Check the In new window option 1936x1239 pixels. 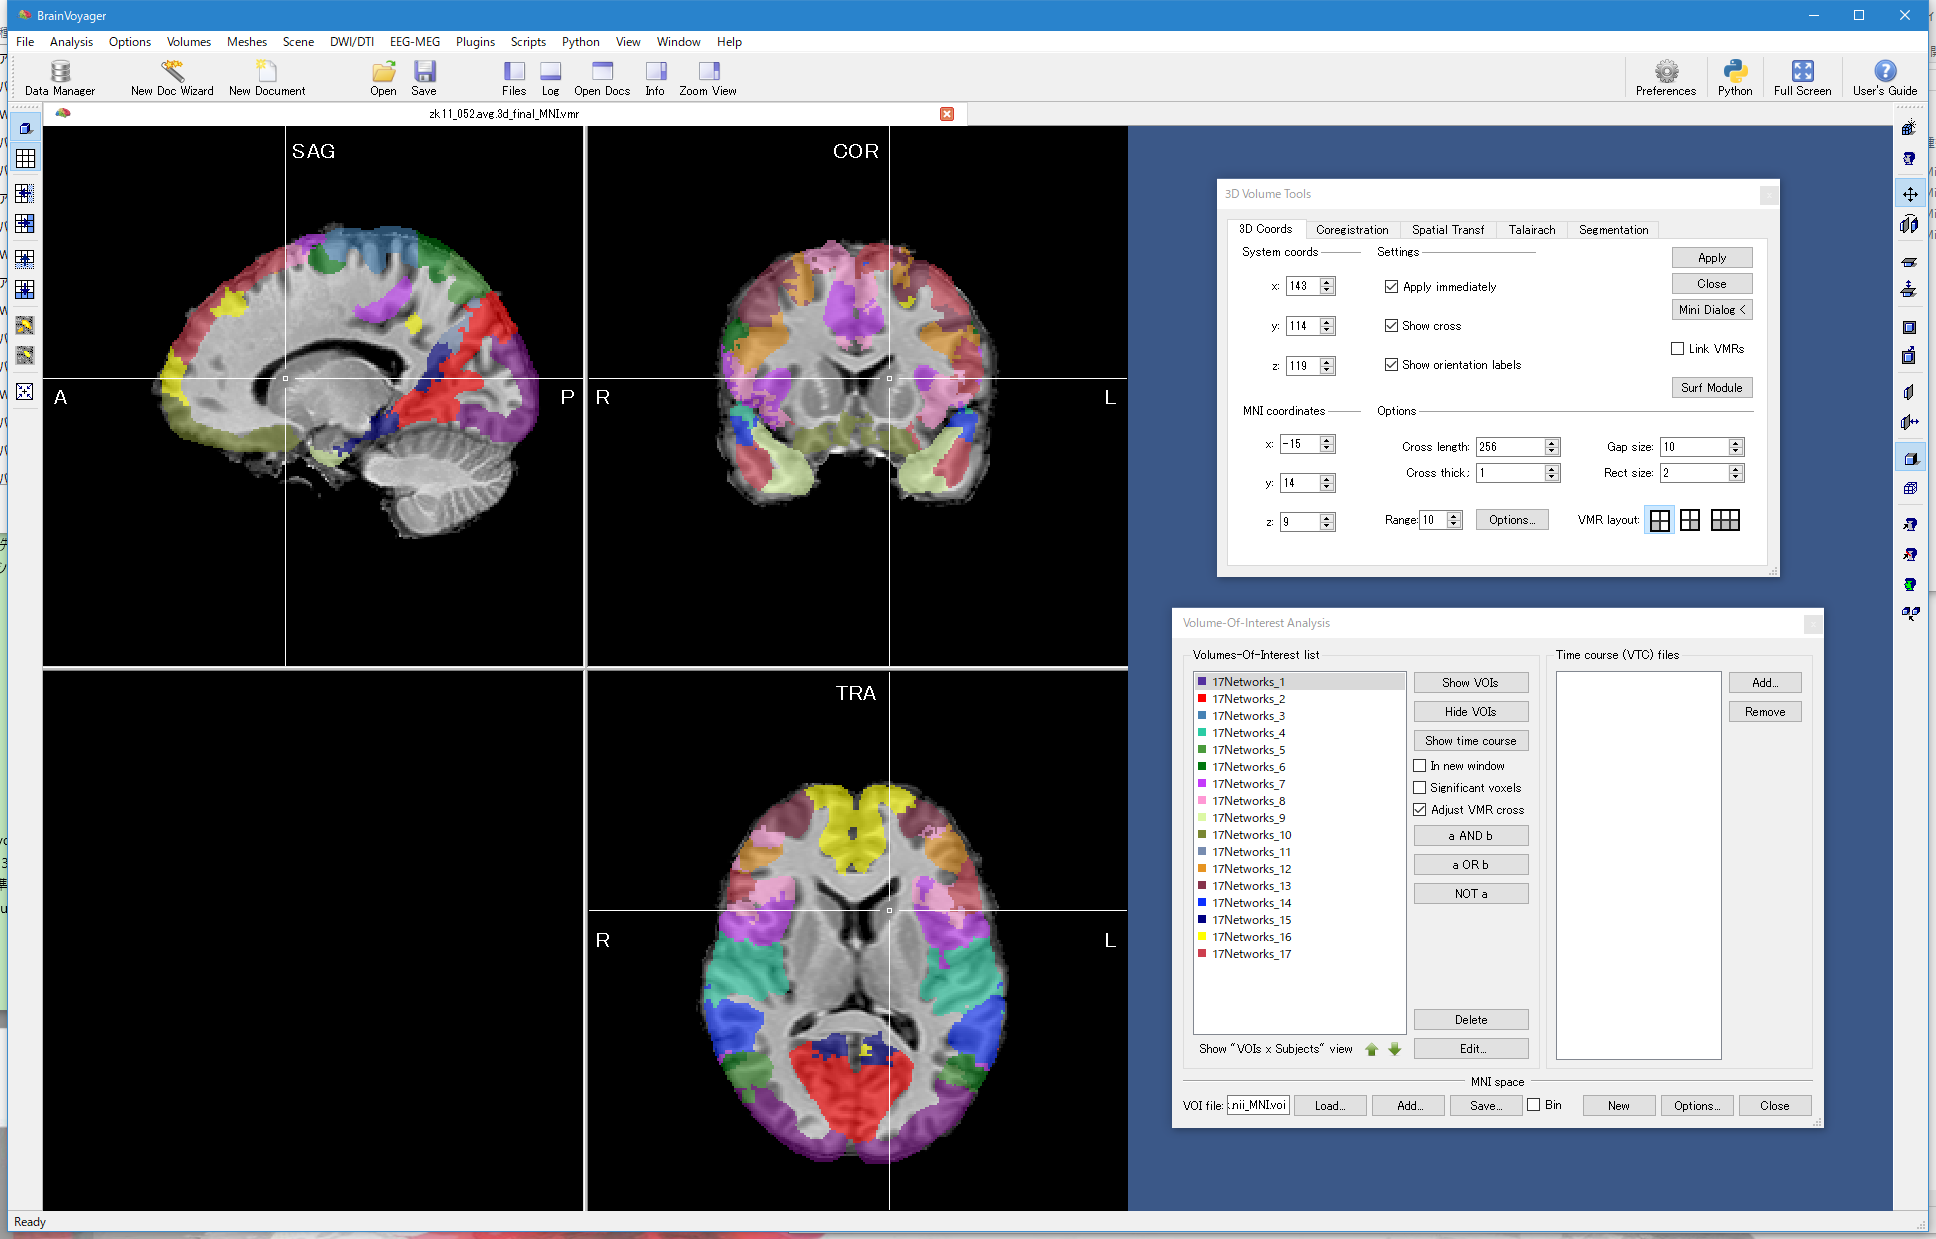1419,766
